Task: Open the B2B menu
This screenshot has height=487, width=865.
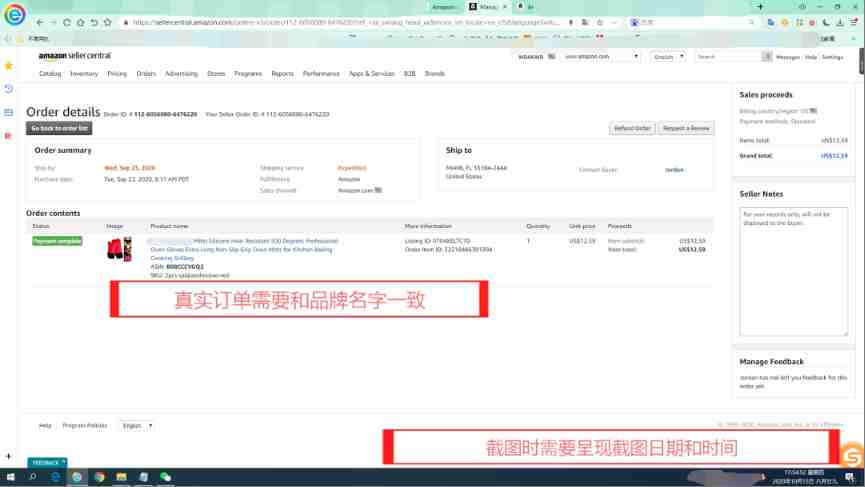Action: coord(409,73)
